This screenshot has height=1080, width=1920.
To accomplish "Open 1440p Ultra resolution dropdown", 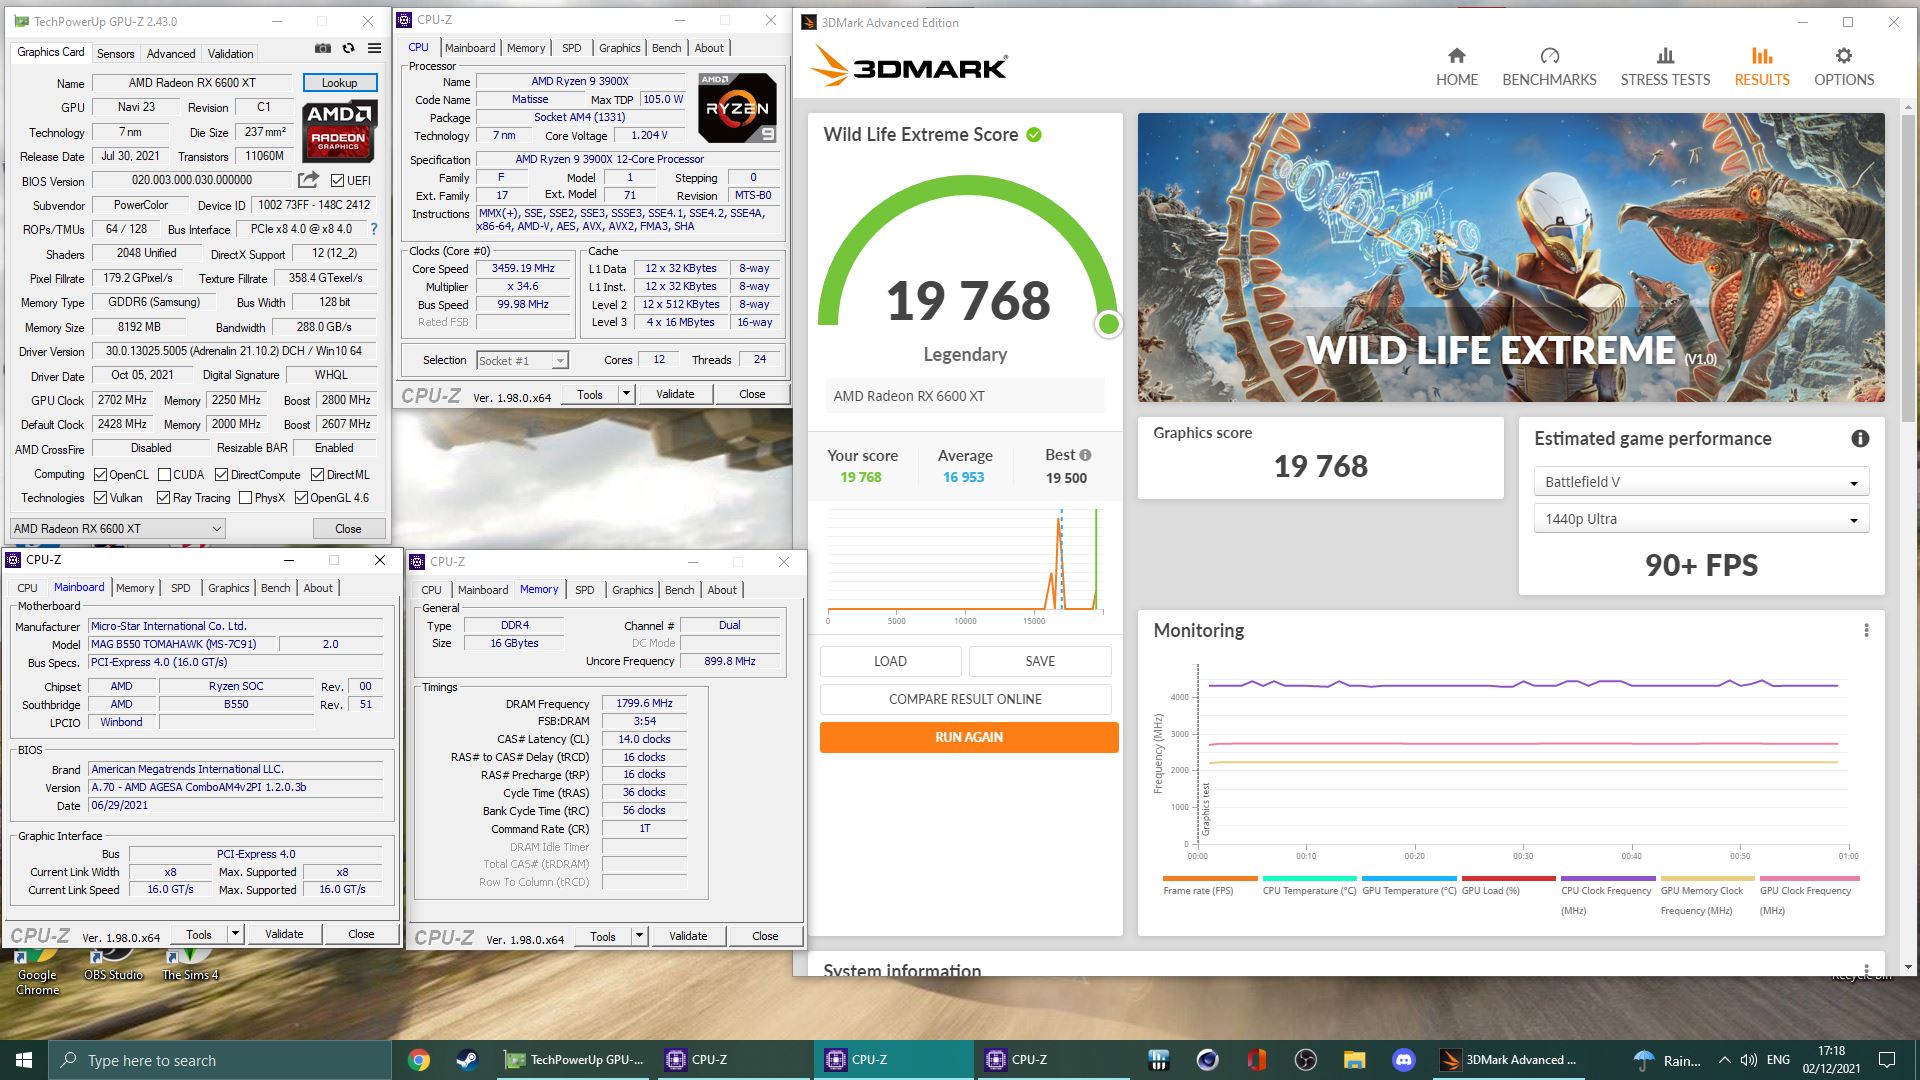I will point(1701,519).
